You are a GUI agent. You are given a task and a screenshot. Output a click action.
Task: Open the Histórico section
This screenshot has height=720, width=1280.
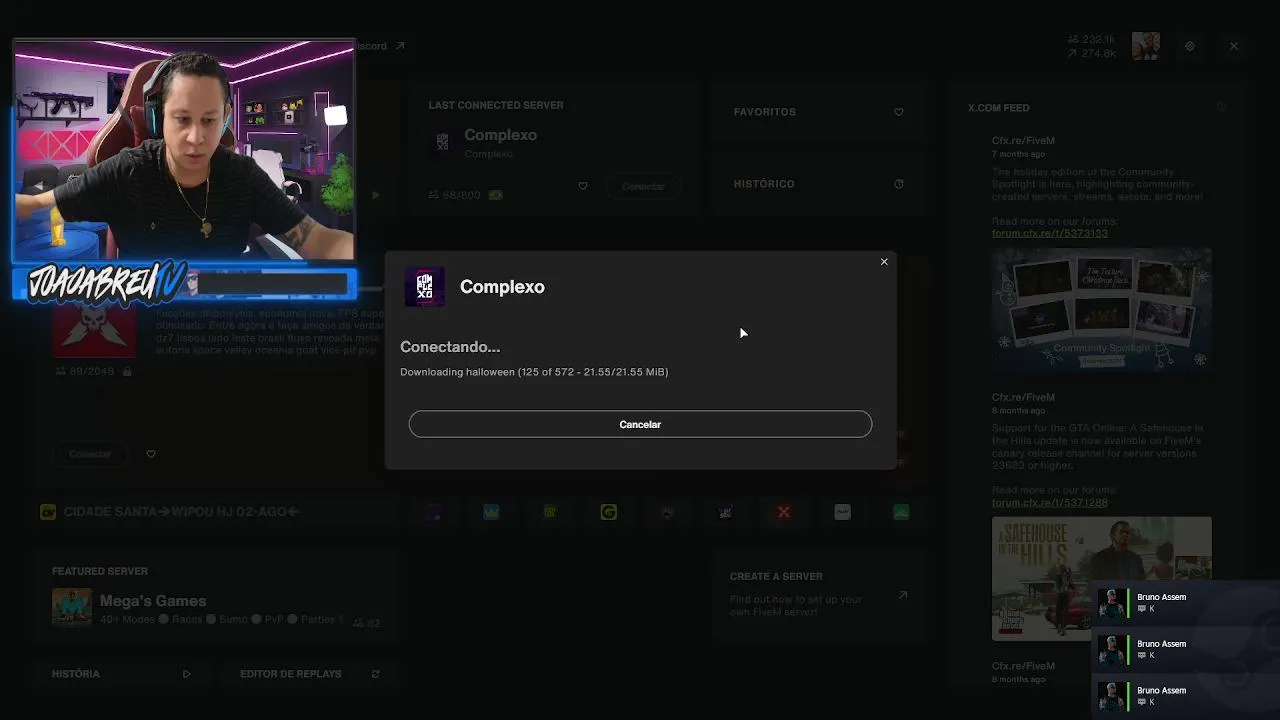point(818,184)
